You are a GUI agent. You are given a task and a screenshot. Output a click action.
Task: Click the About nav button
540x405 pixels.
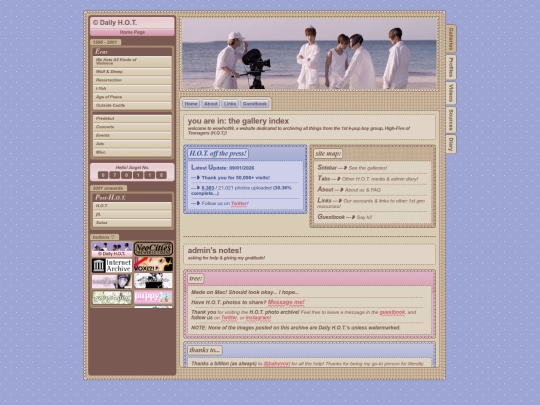pyautogui.click(x=210, y=104)
